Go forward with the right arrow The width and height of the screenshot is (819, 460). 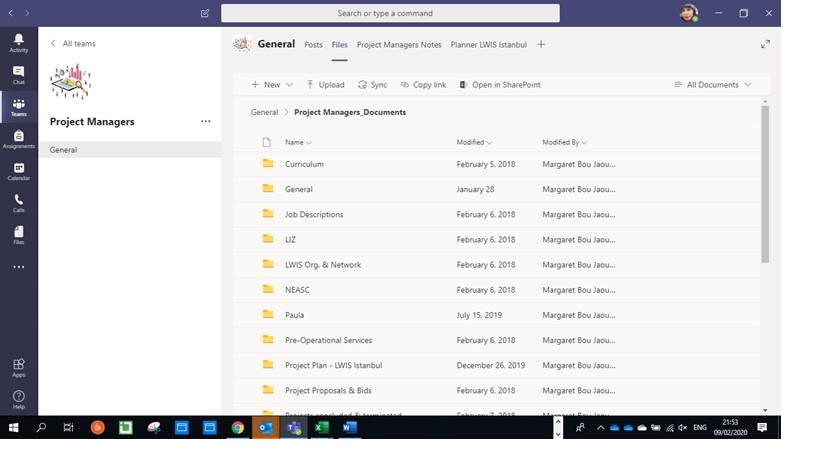click(x=27, y=13)
